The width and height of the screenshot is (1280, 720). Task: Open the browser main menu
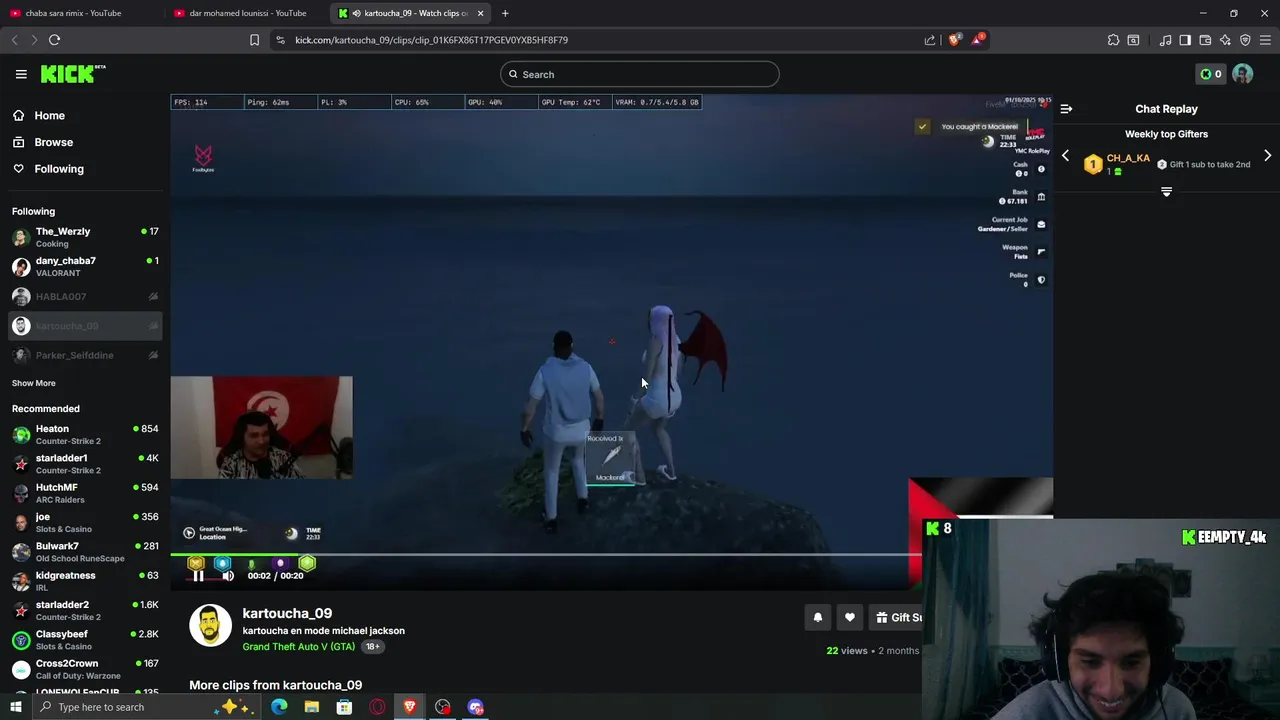pyautogui.click(x=1266, y=40)
